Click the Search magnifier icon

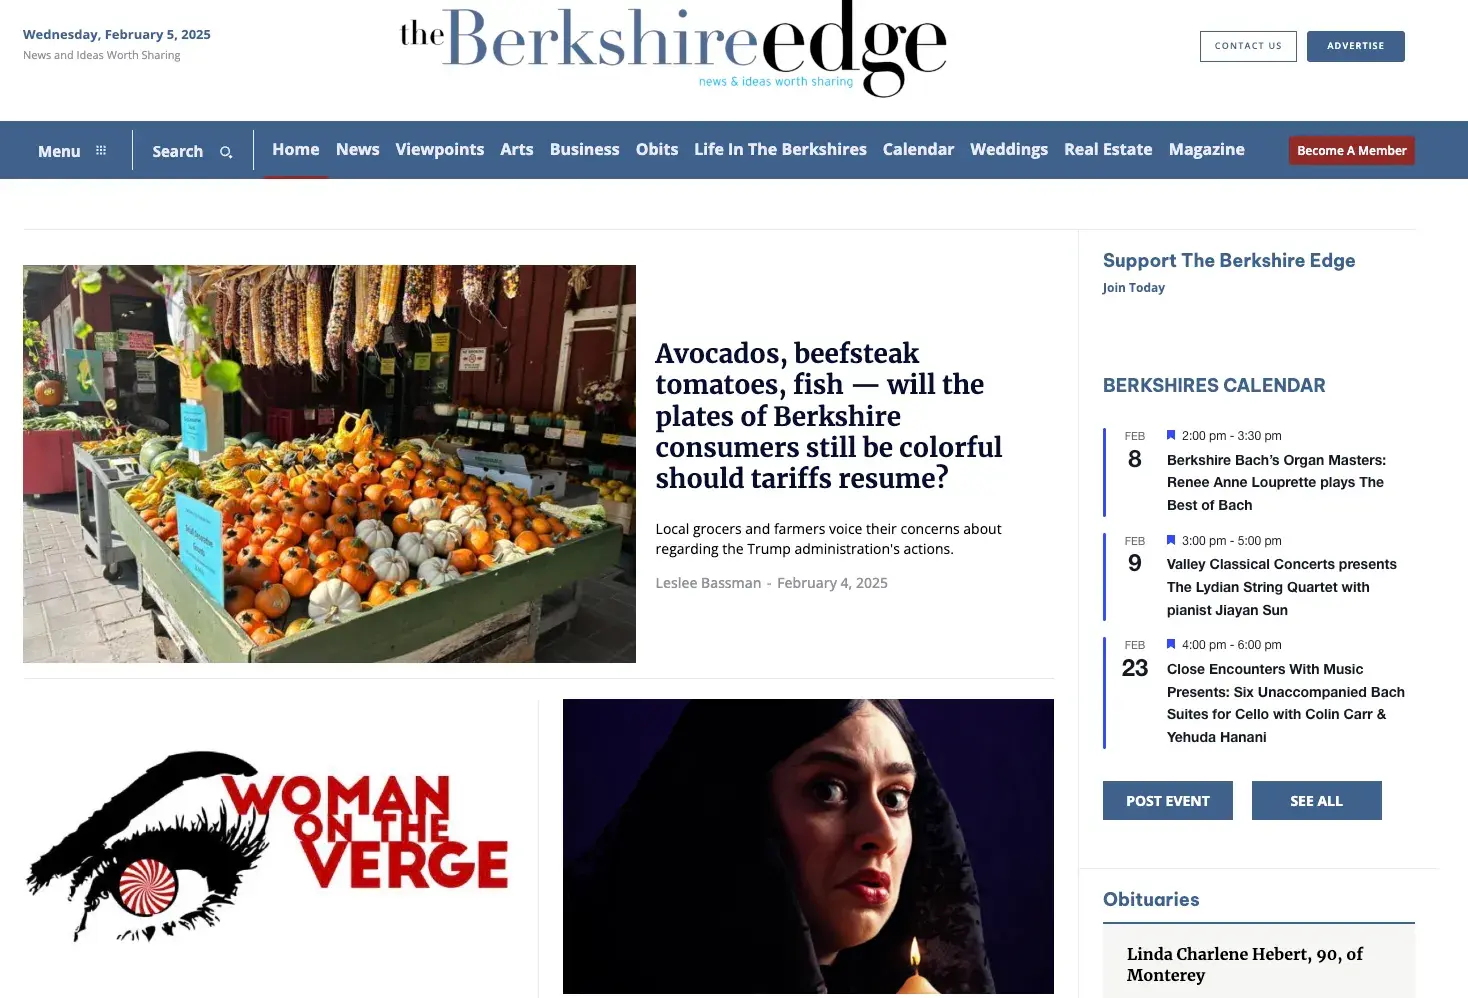point(226,152)
